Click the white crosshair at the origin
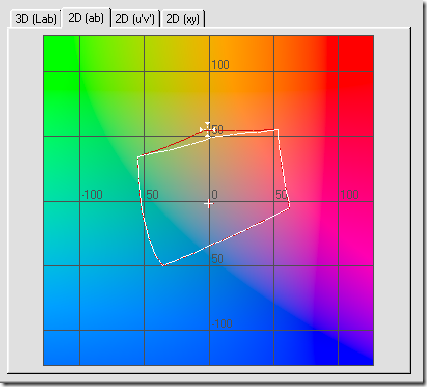 [209, 203]
